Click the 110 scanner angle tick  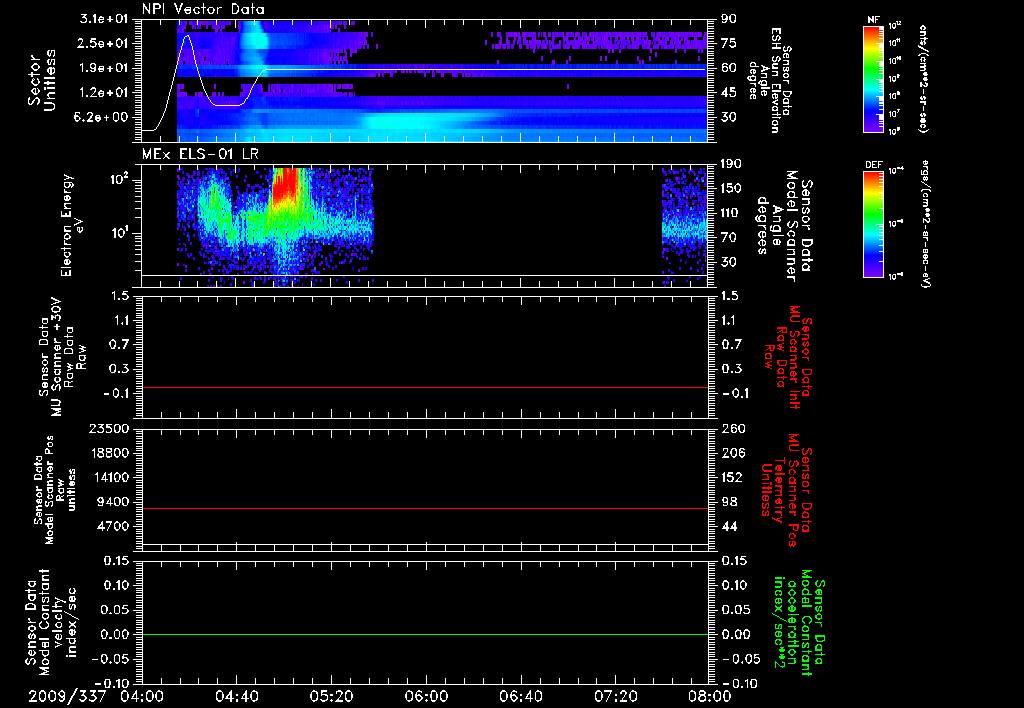(x=731, y=213)
